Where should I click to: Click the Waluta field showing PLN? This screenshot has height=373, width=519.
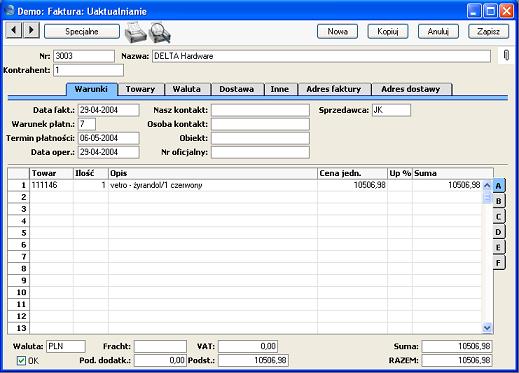[x=66, y=346]
